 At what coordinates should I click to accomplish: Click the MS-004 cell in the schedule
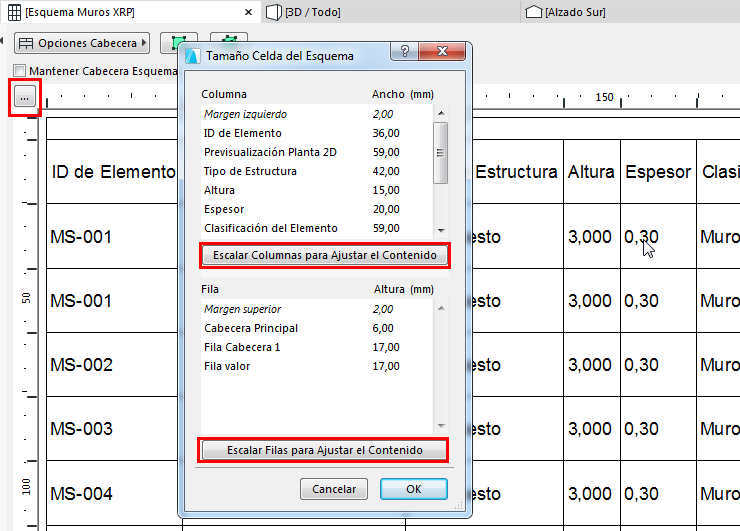pos(113,493)
